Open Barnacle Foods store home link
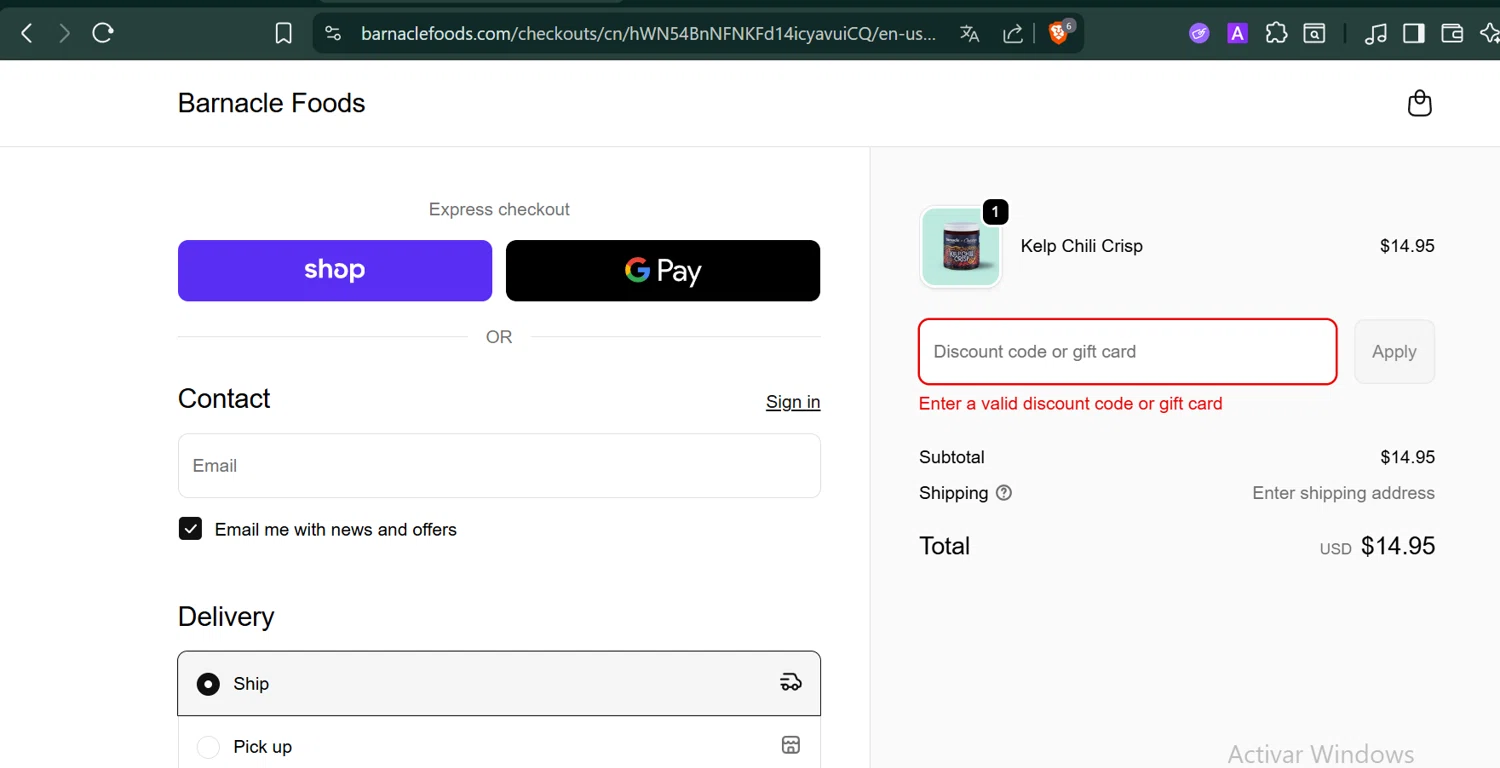Image resolution: width=1500 pixels, height=768 pixels. [x=271, y=103]
